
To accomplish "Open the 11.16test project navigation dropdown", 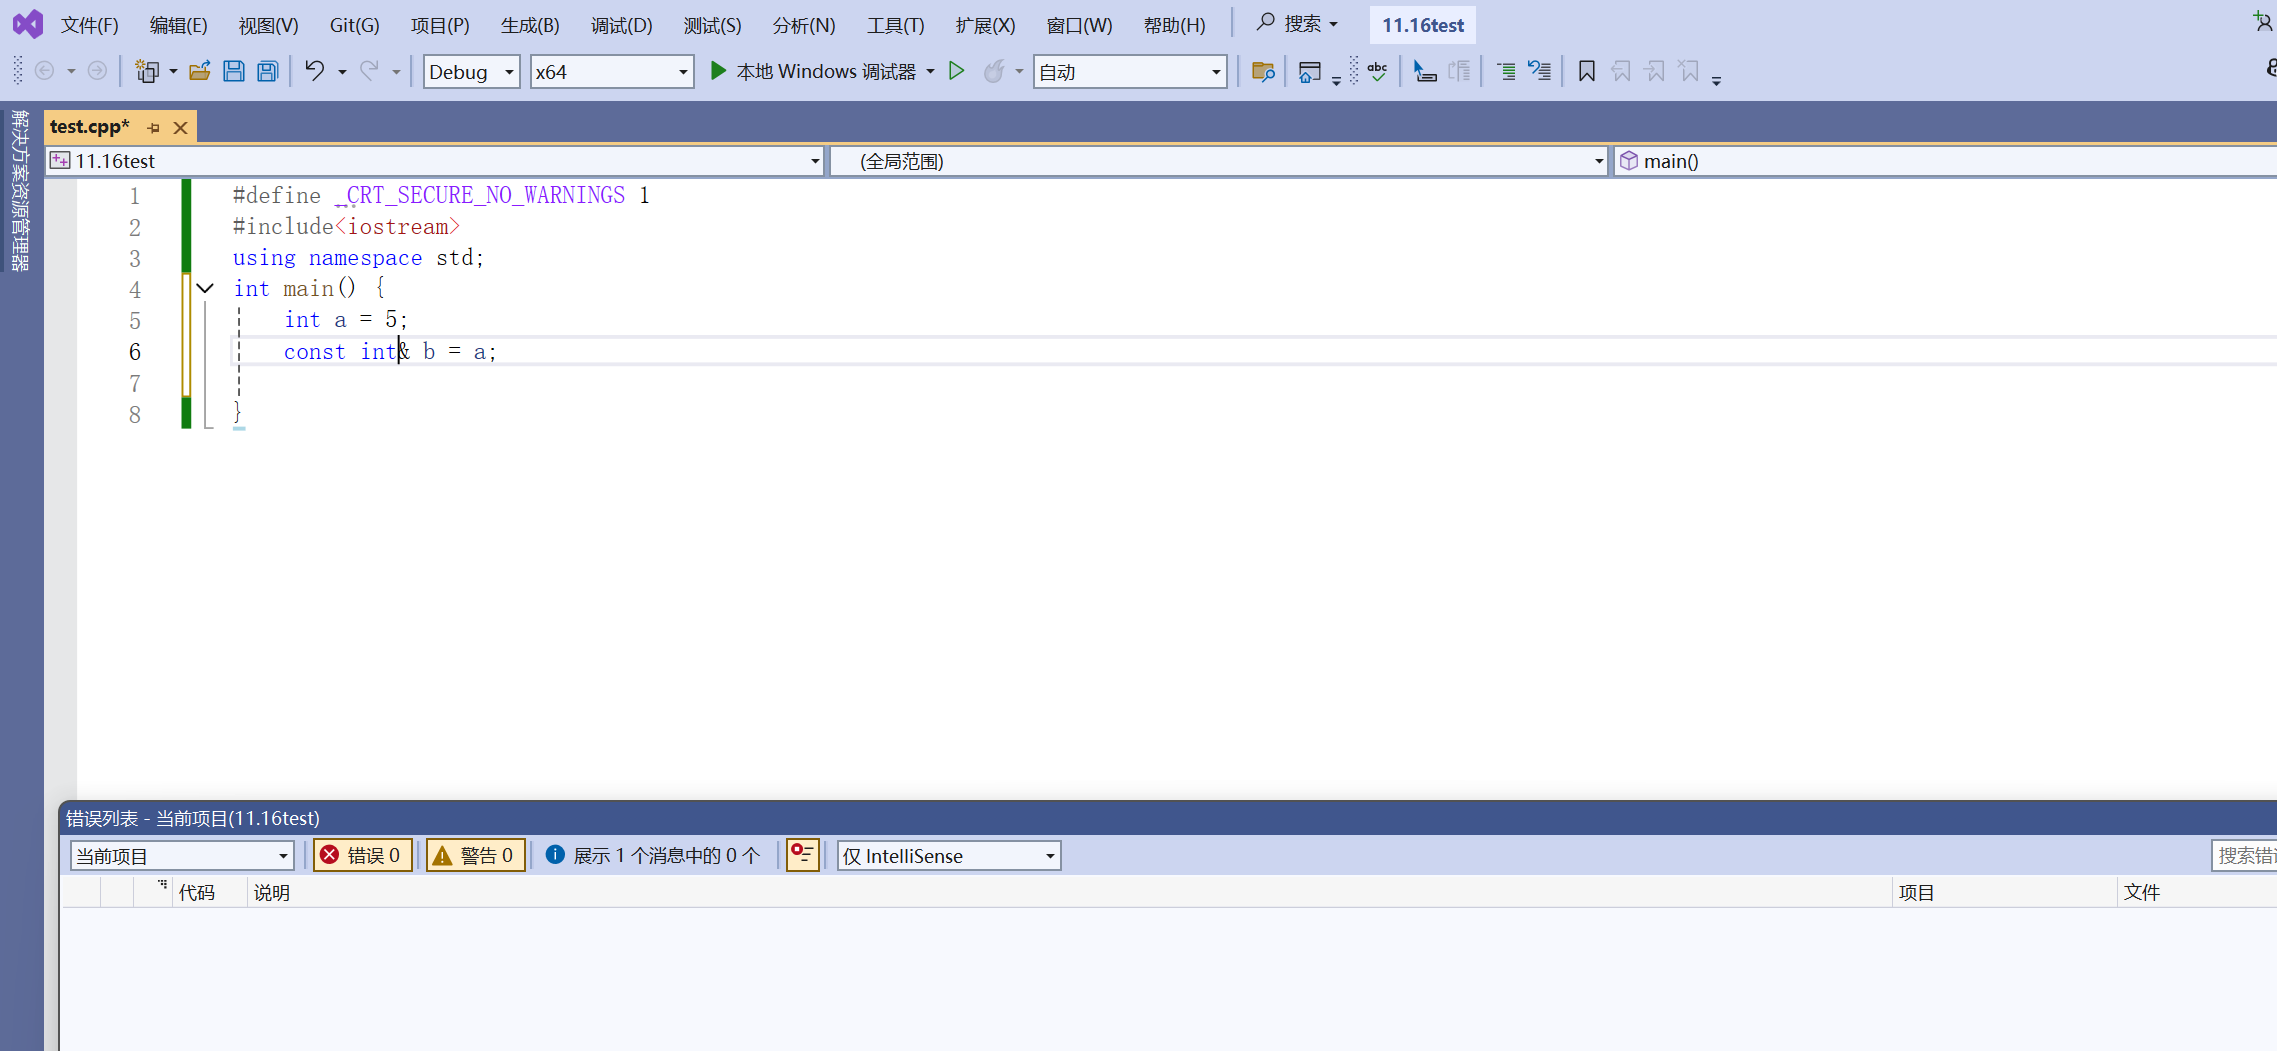I will click(x=435, y=161).
